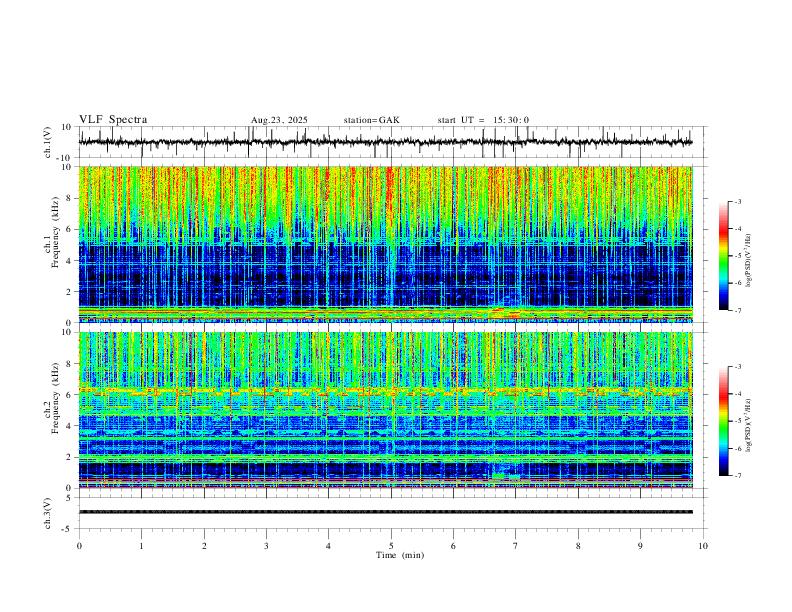Click the ch.1(V) waveform axis label
The image size is (792, 612).
tap(48, 142)
